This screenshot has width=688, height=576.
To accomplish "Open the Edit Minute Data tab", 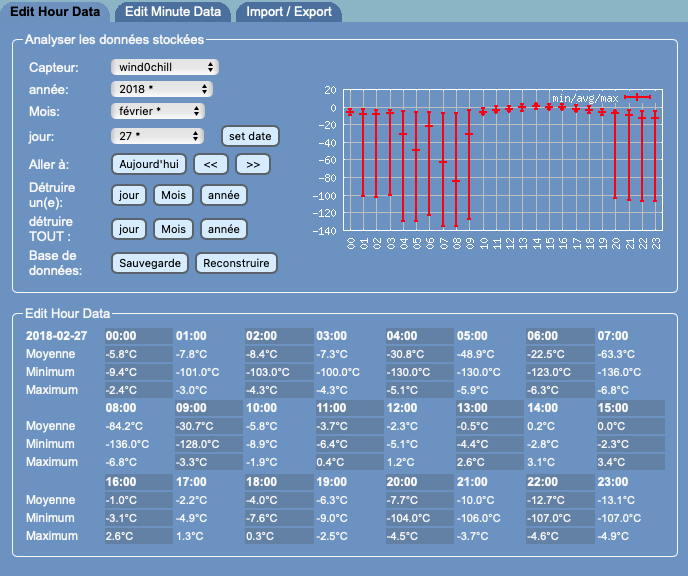I will pyautogui.click(x=173, y=11).
